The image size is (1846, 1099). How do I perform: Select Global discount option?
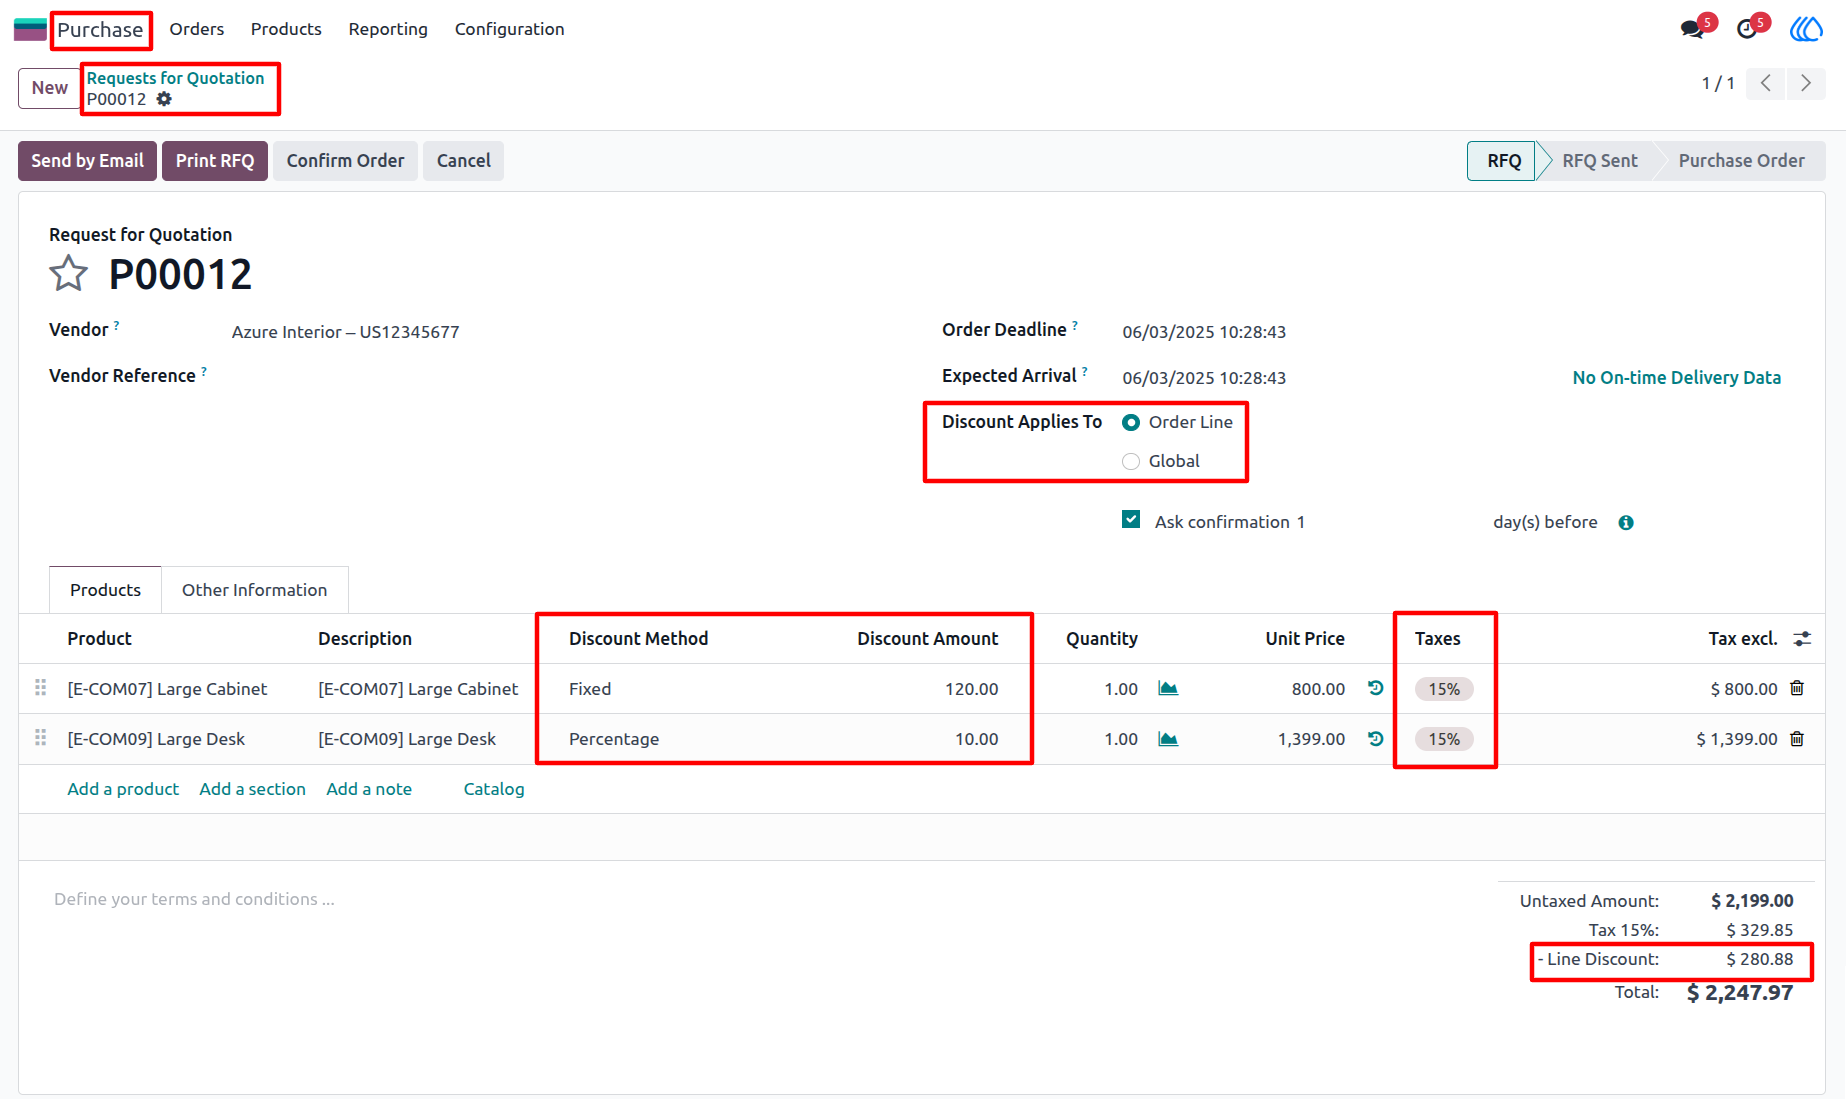pos(1131,461)
